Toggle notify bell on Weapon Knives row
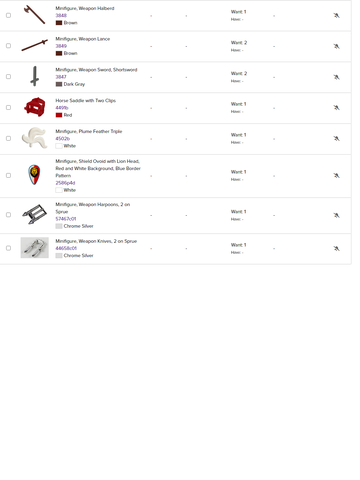This screenshot has width=360, height=480. [x=336, y=248]
